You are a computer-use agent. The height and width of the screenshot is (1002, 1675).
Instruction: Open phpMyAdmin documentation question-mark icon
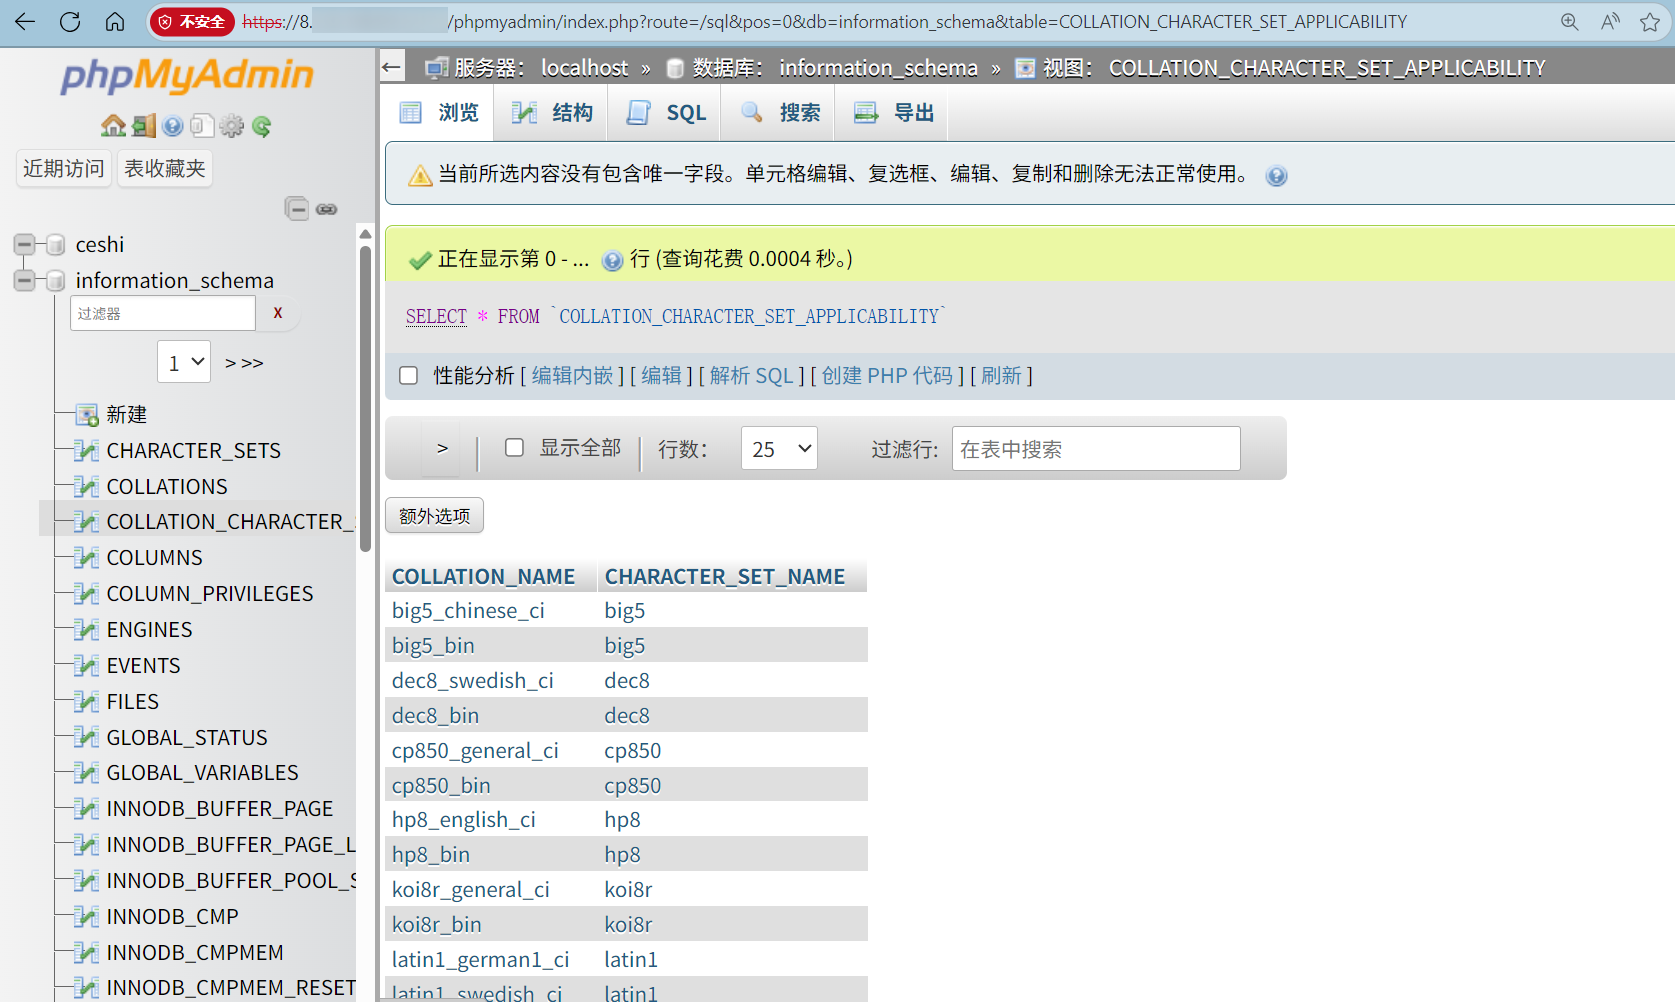(172, 125)
